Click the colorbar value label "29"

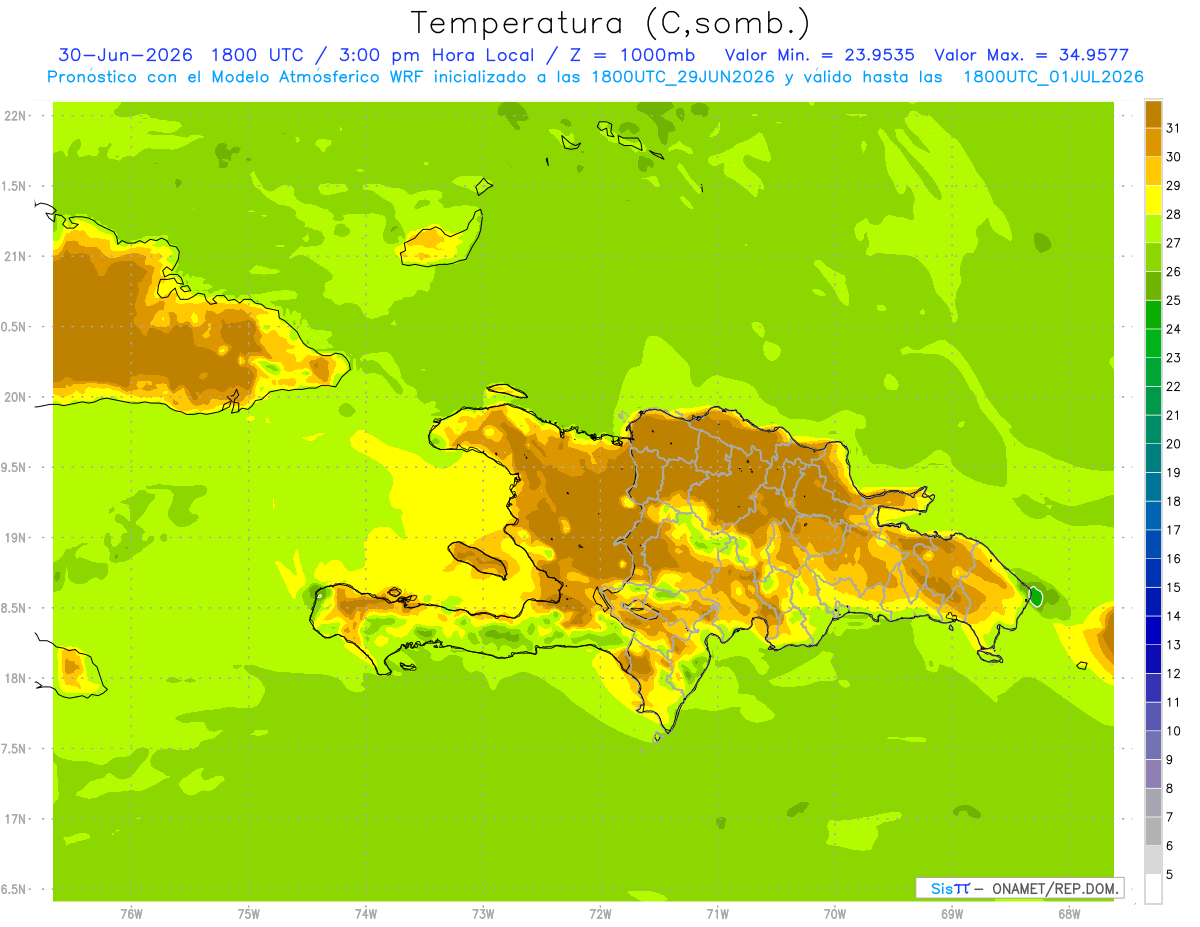pyautogui.click(x=1173, y=185)
